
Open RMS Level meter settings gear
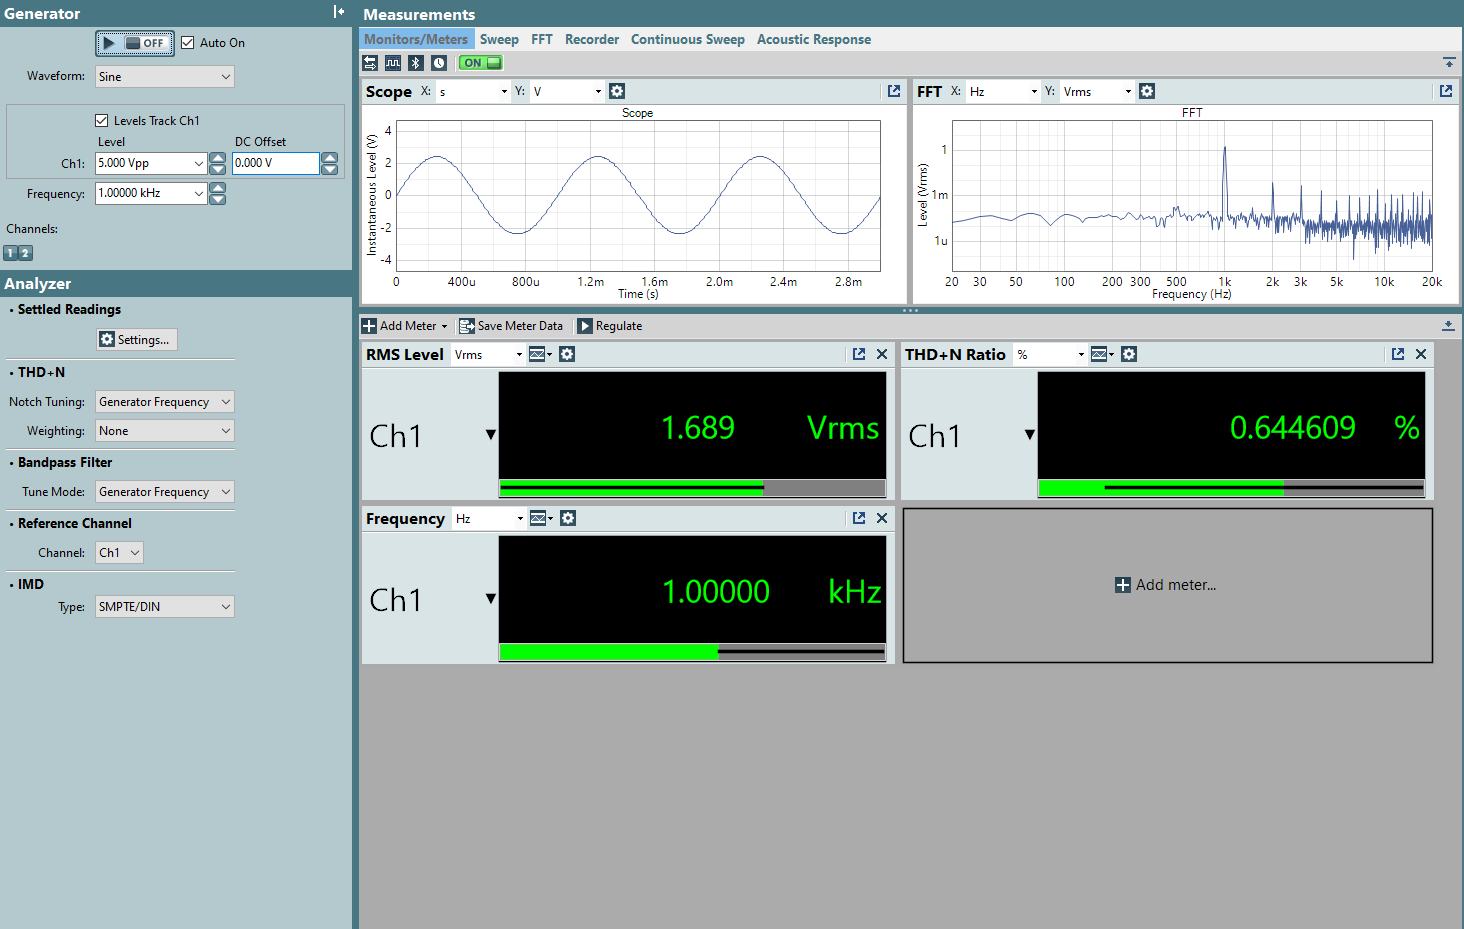[x=567, y=354]
